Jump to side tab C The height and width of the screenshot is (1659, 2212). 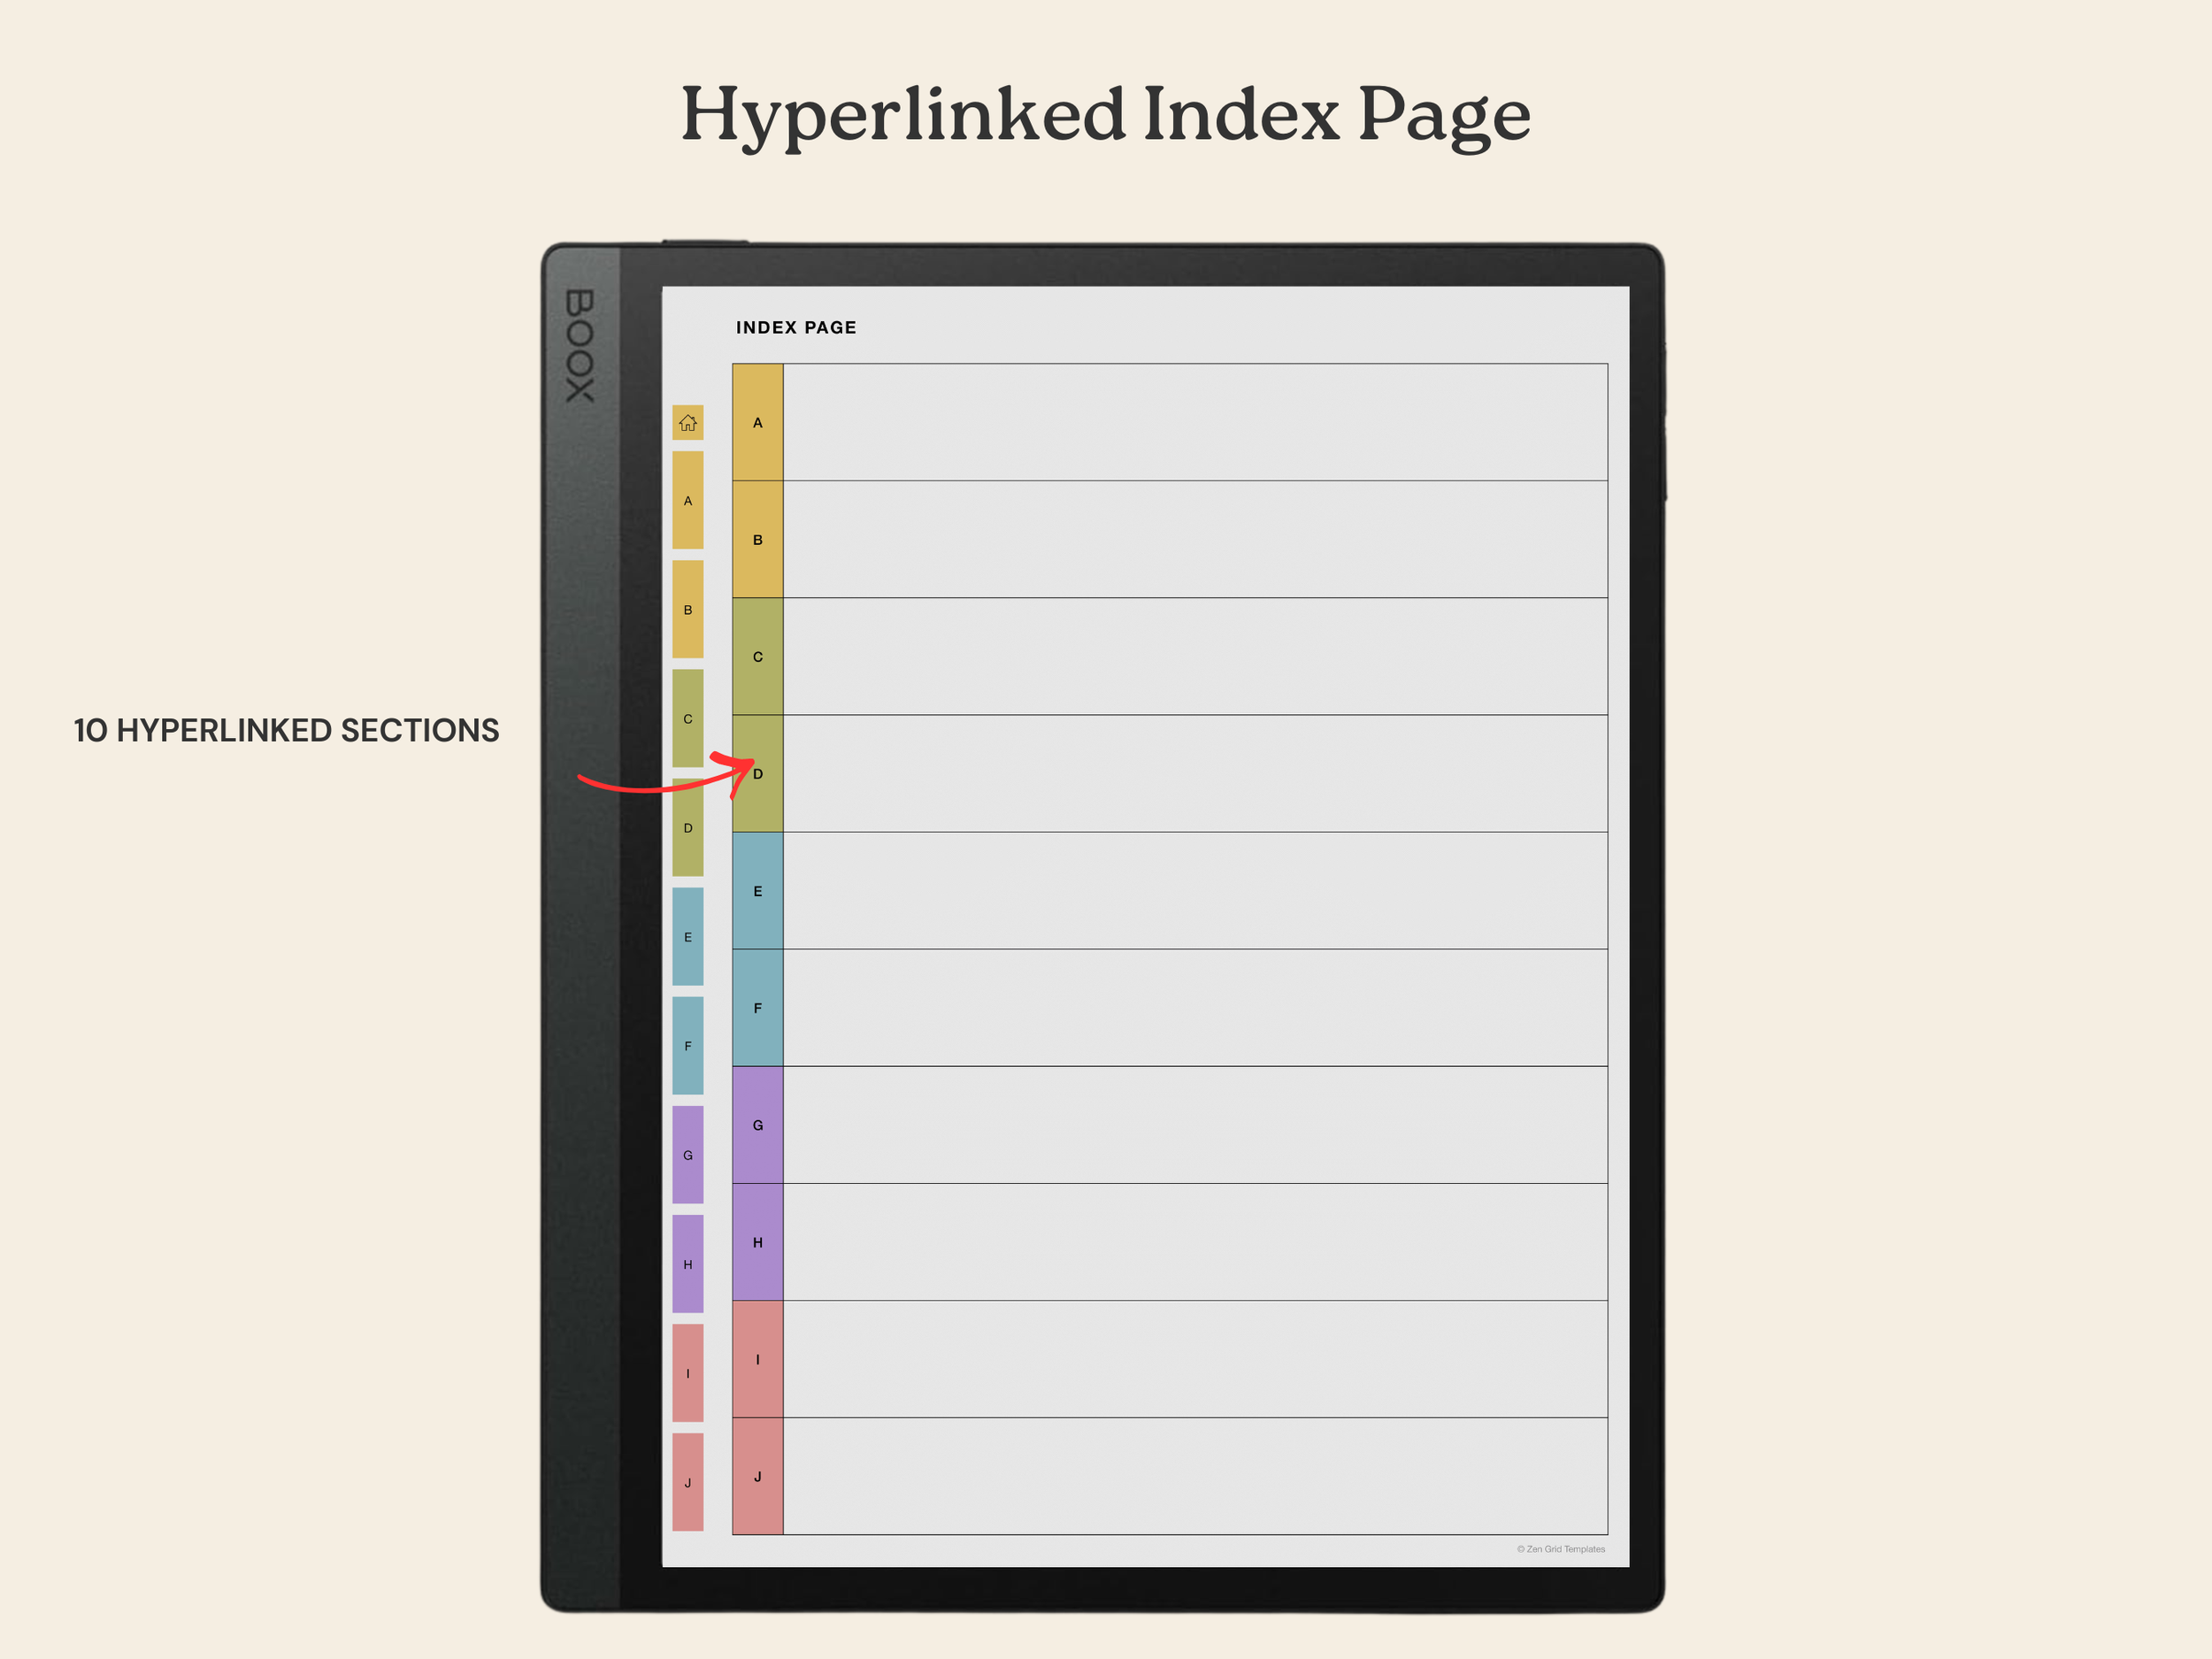pos(687,718)
